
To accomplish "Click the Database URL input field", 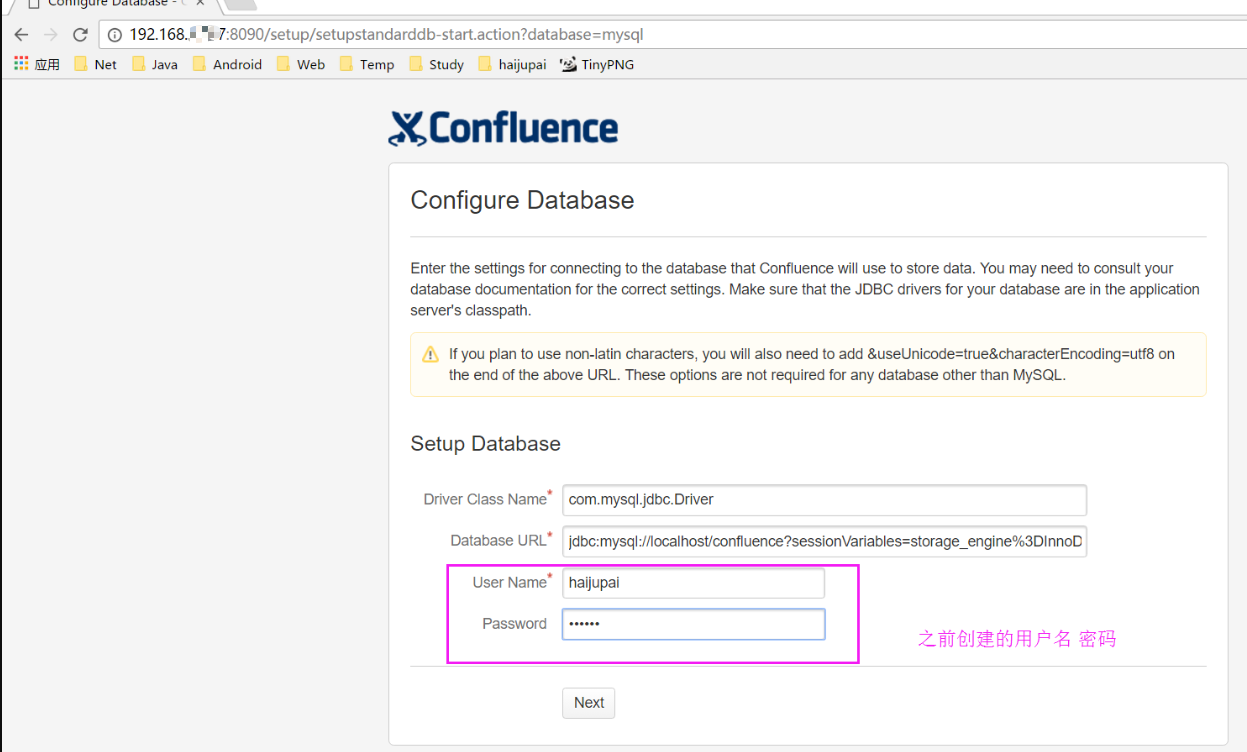I will (x=824, y=541).
